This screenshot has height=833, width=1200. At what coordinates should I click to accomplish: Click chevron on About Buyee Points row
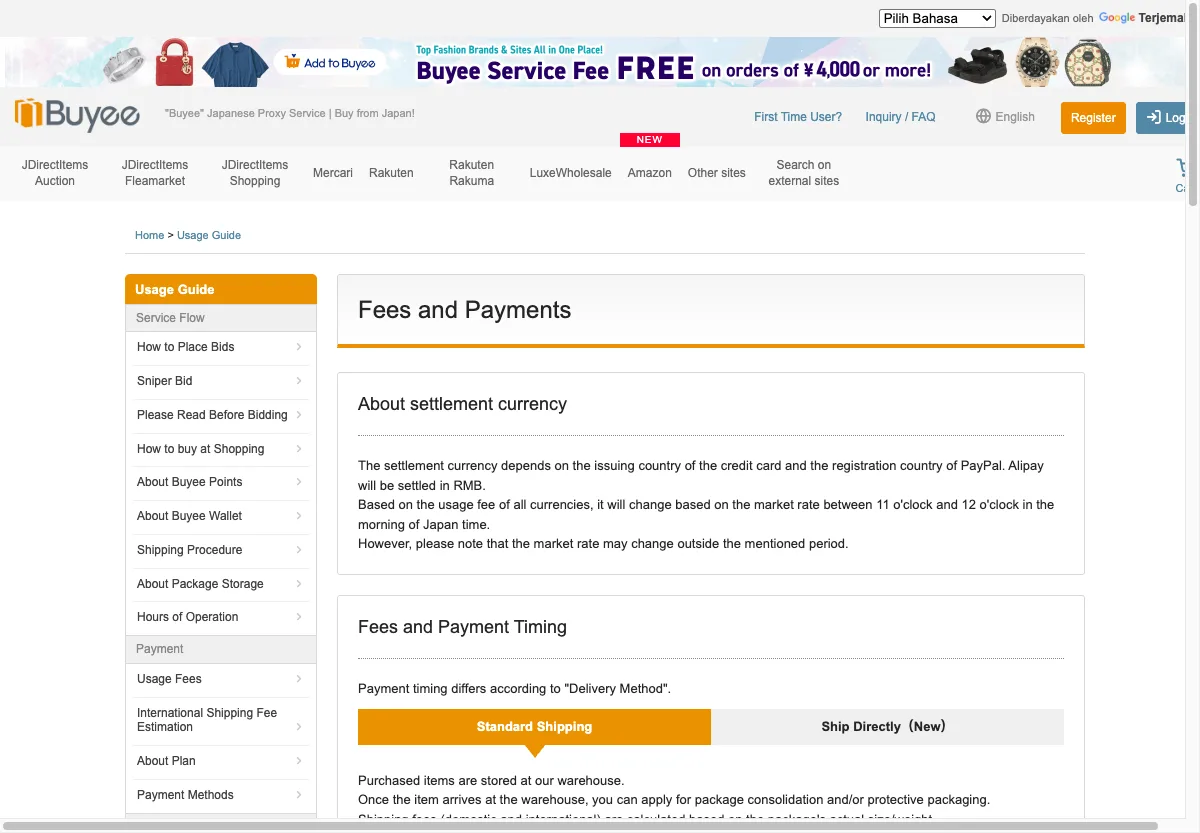tap(299, 482)
